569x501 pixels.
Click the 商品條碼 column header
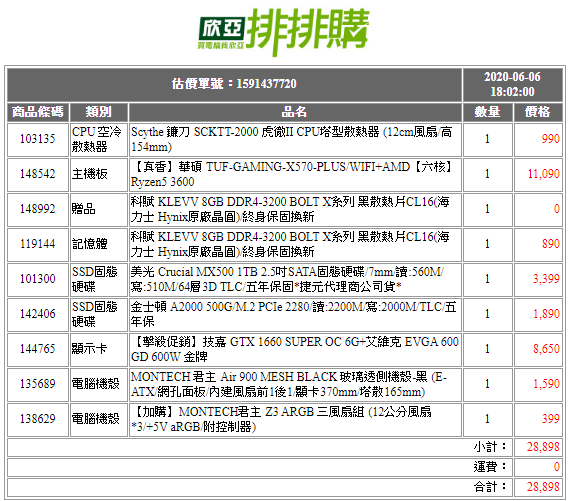tap(38, 112)
